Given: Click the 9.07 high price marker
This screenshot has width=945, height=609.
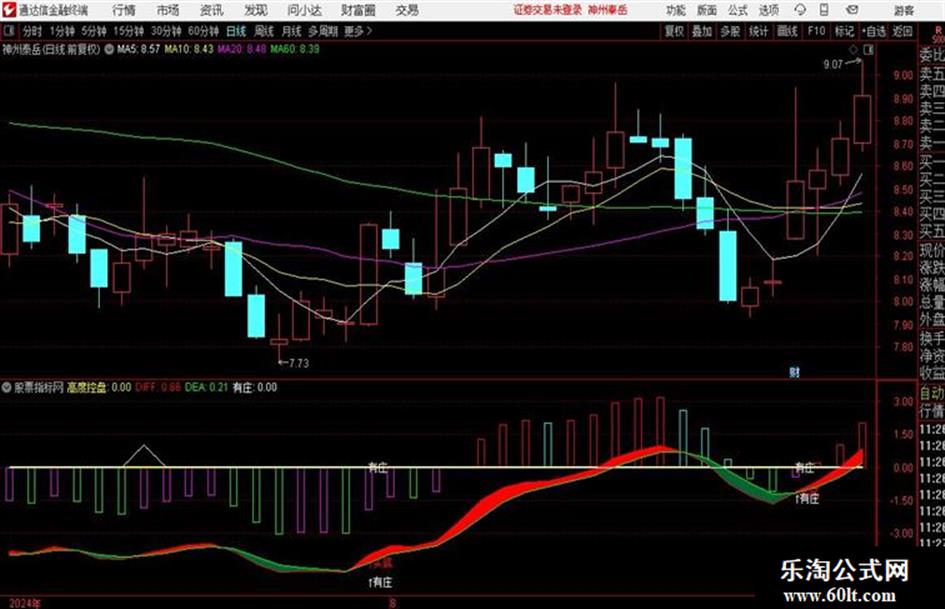Looking at the screenshot, I should coord(833,64).
